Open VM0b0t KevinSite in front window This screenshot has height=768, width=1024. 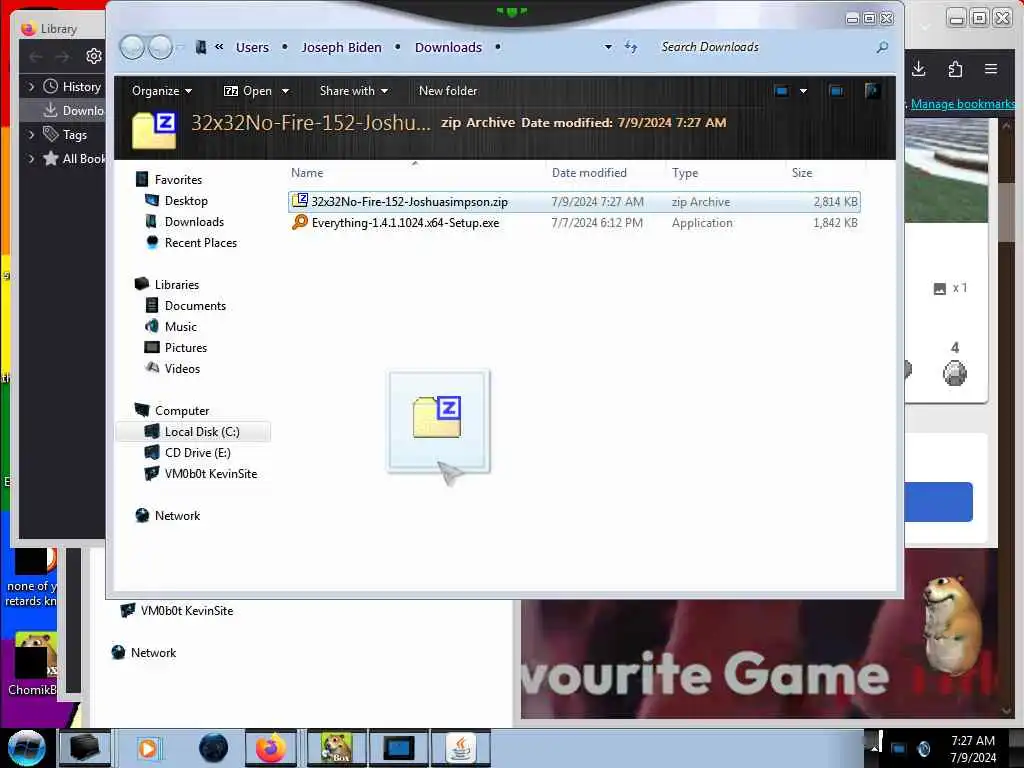pyautogui.click(x=210, y=473)
